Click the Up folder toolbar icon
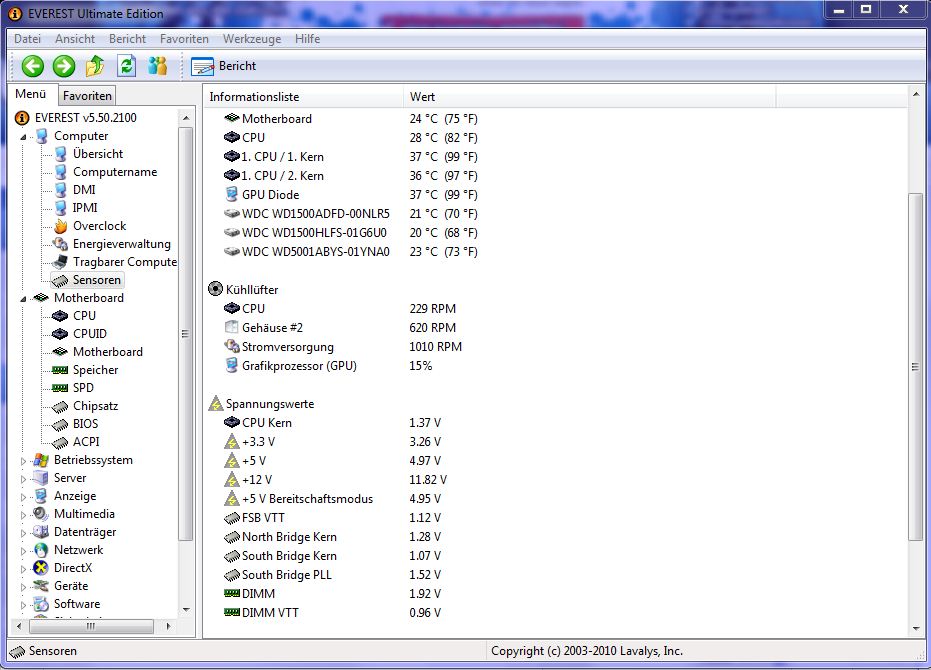The height and width of the screenshot is (670, 931). pyautogui.click(x=95, y=66)
